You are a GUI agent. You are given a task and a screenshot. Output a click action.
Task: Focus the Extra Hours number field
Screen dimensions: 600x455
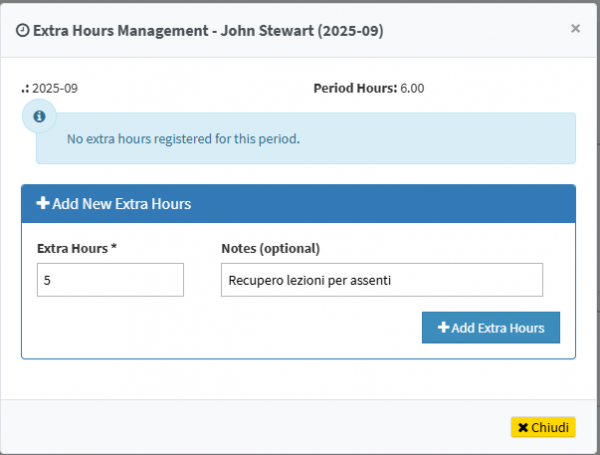110,280
